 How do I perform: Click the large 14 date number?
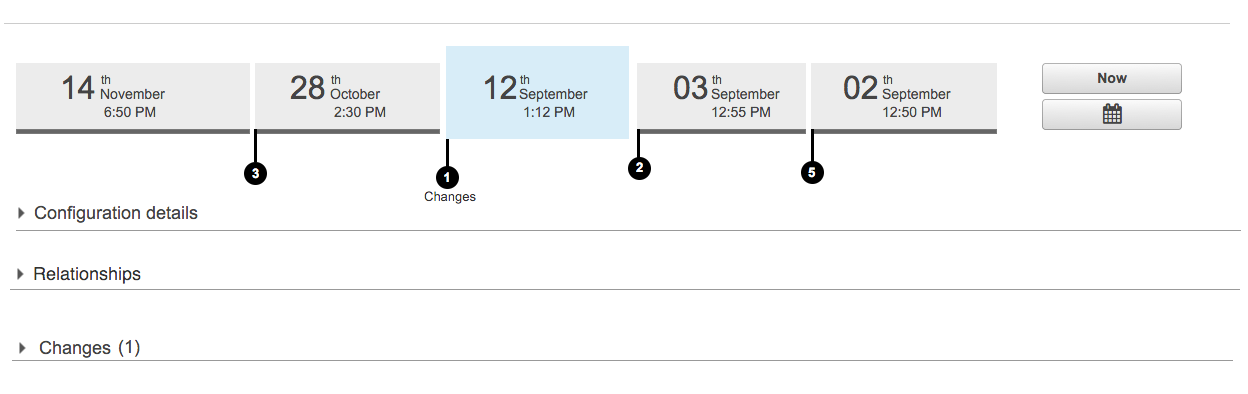(x=78, y=88)
